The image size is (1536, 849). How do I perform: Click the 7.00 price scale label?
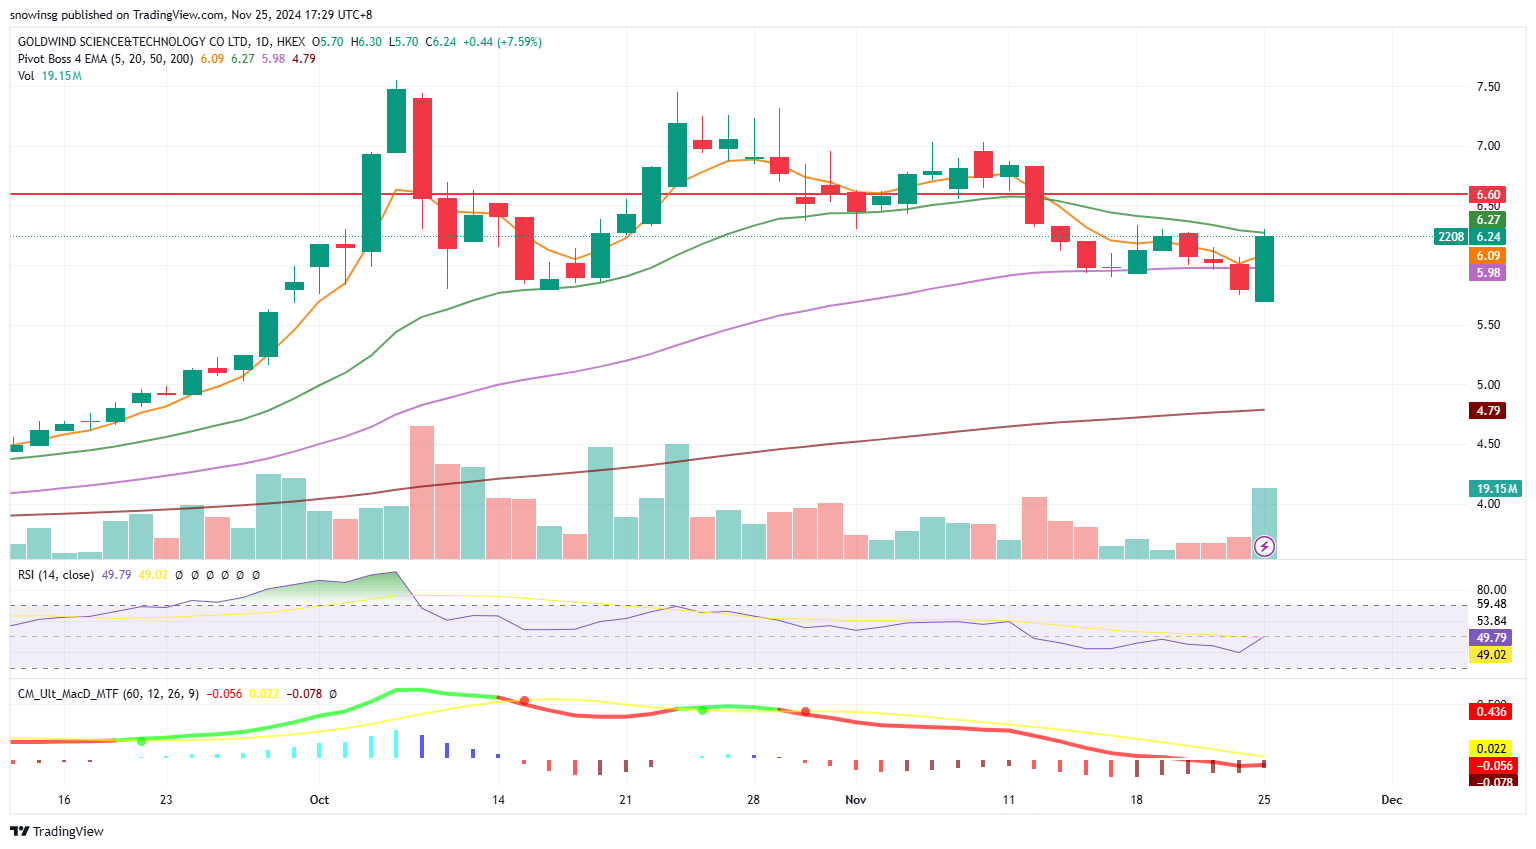[x=1488, y=146]
